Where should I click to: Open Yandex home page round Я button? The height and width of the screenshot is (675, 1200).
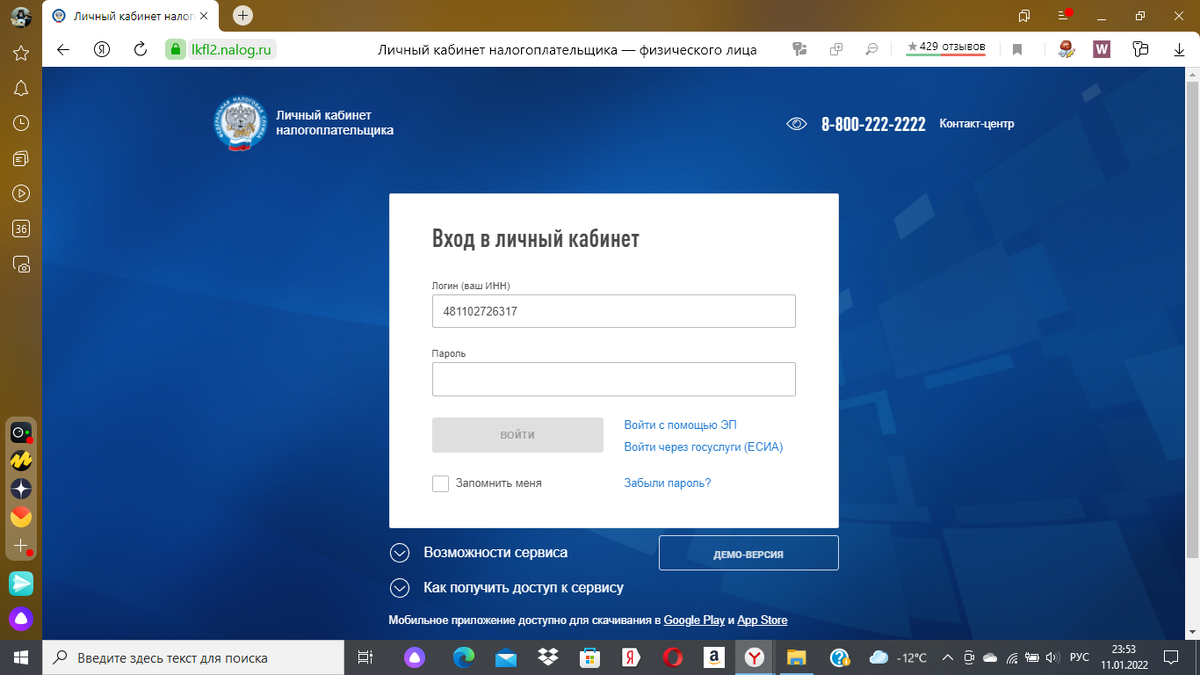101,49
